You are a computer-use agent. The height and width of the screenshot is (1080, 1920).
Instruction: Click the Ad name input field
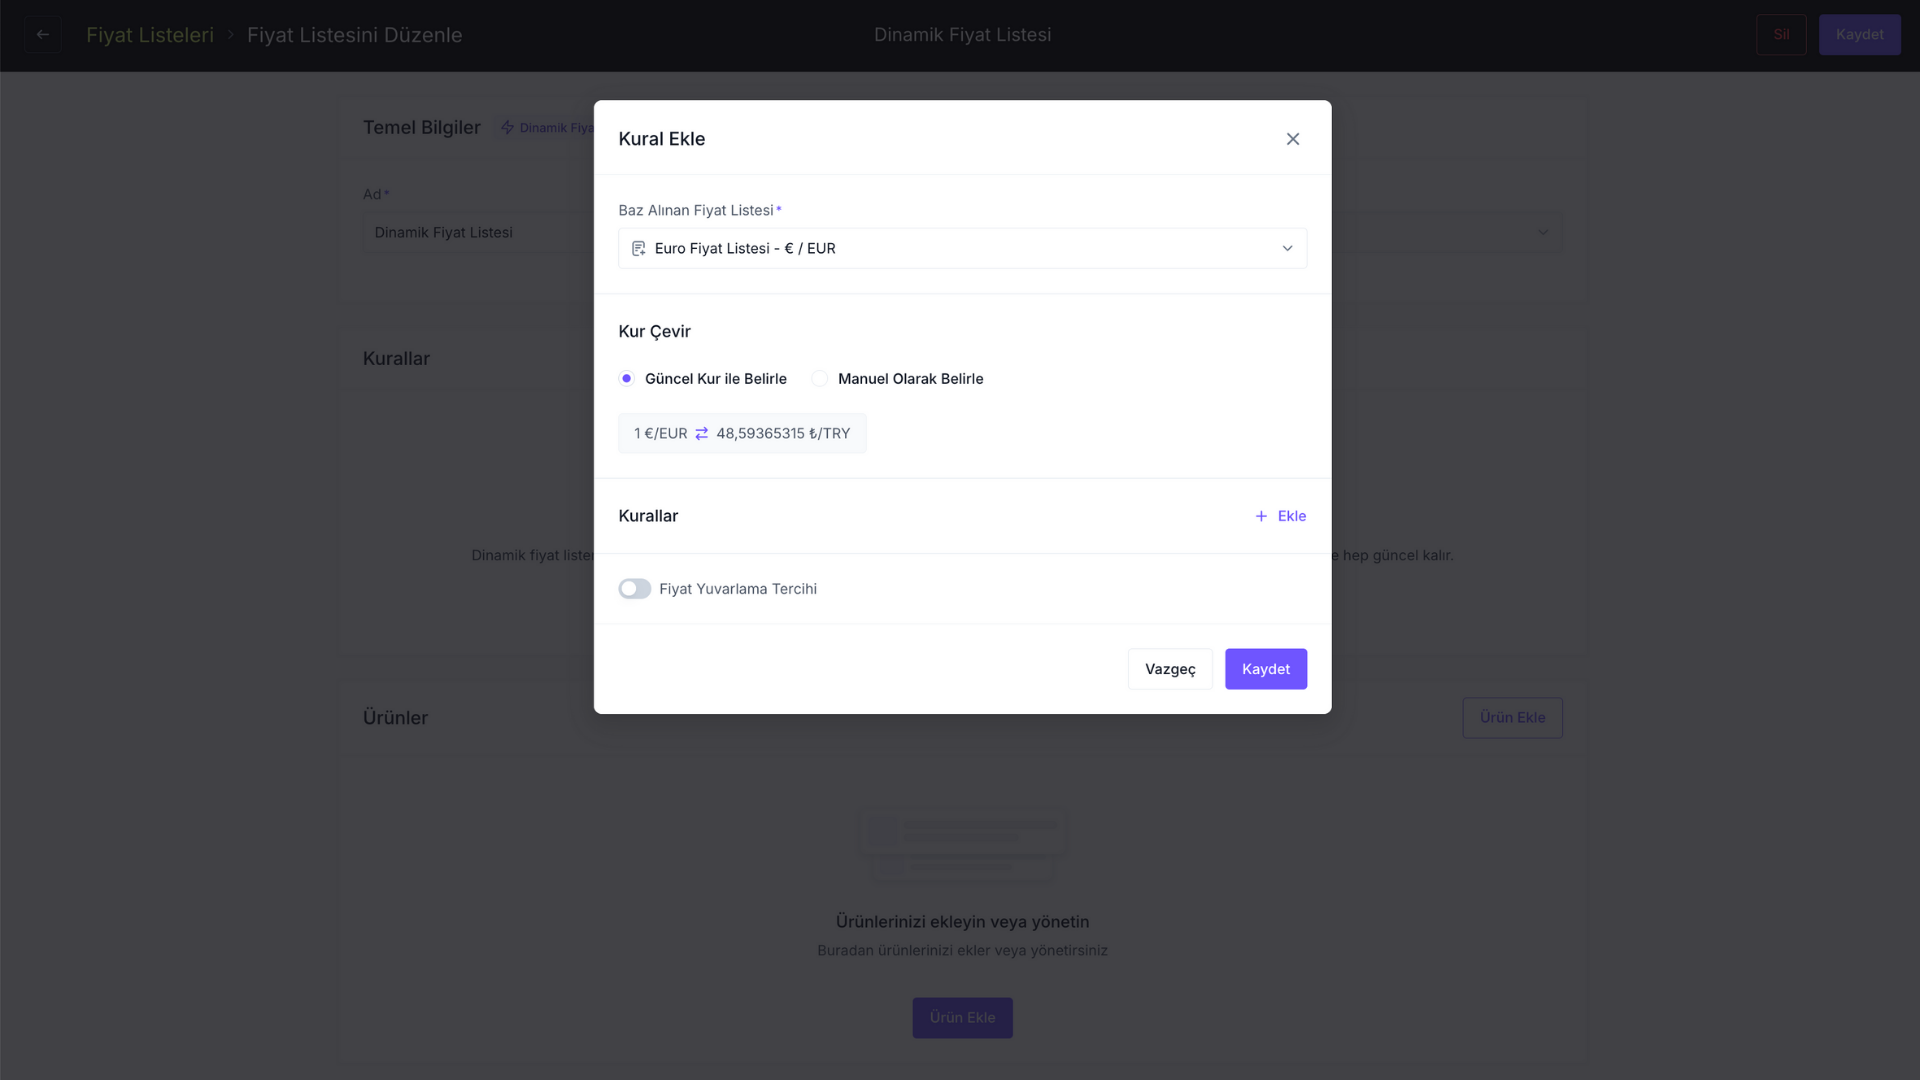tap(478, 232)
